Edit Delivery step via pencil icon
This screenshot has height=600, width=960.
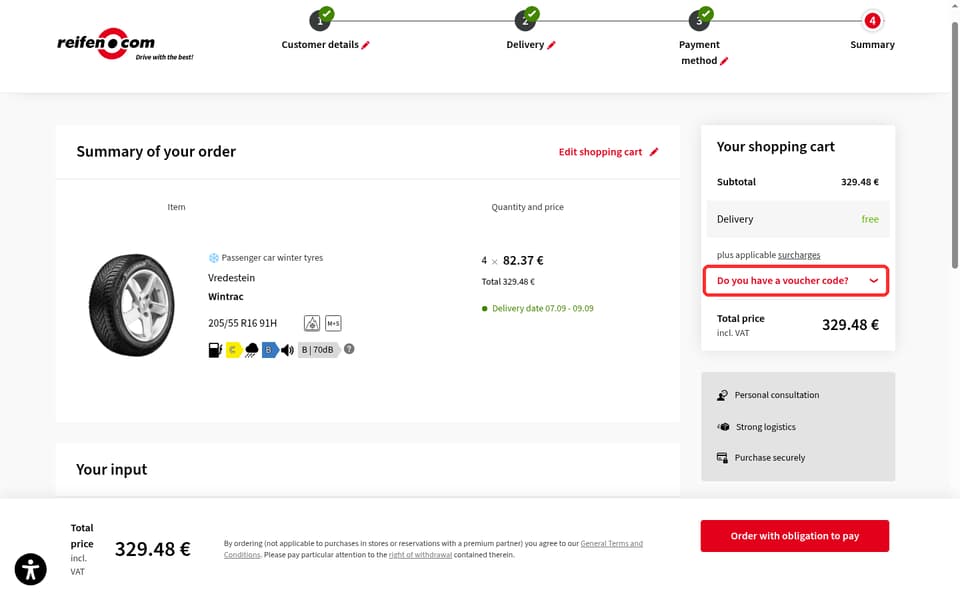pos(551,45)
